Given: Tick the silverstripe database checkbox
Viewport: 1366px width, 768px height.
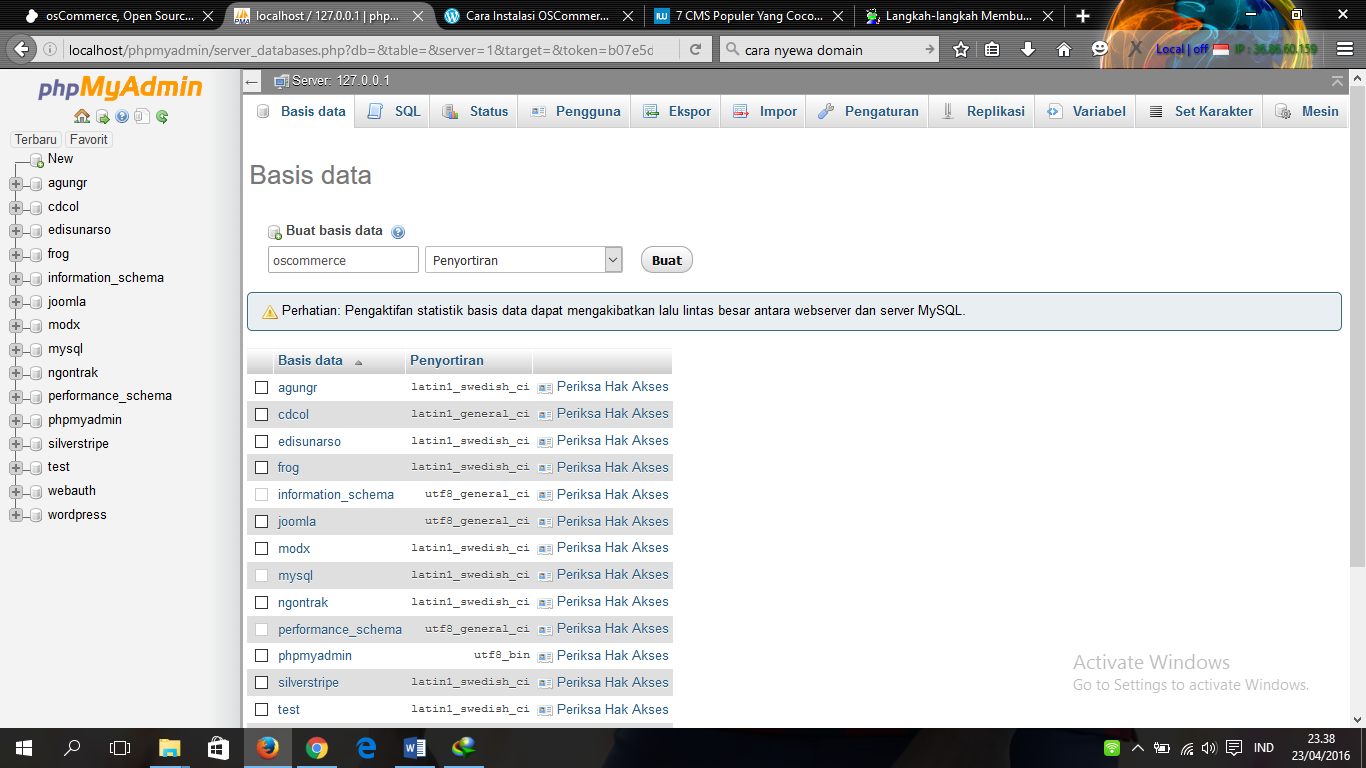Looking at the screenshot, I should 262,683.
